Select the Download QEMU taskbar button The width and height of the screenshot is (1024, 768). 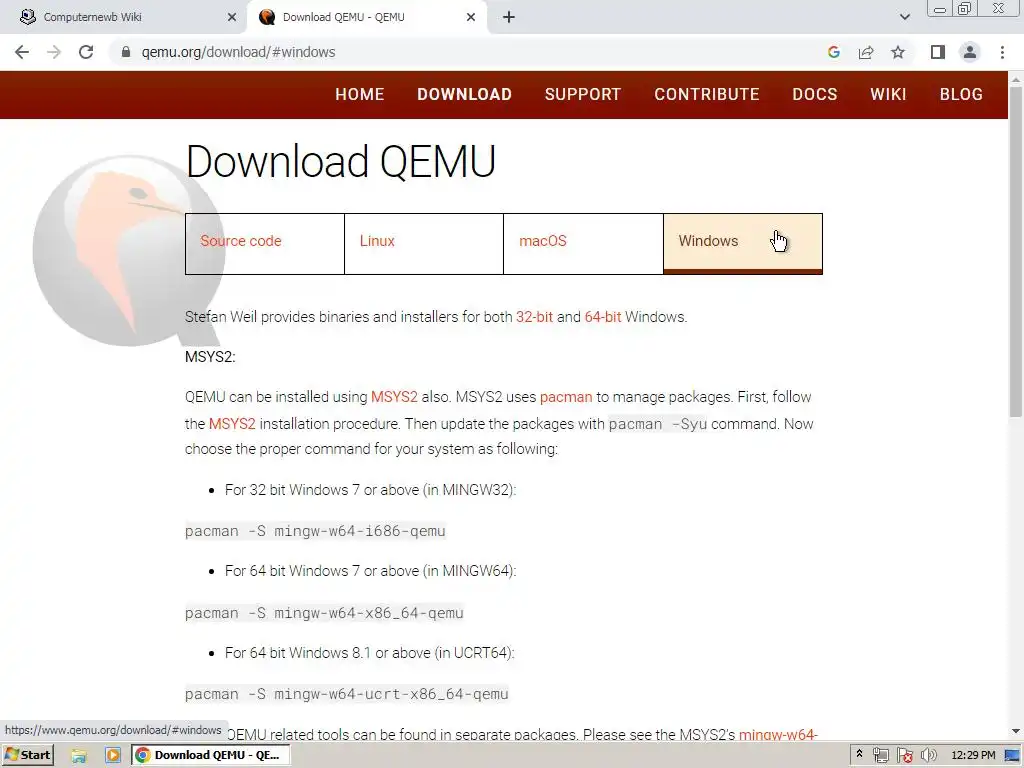pos(210,755)
